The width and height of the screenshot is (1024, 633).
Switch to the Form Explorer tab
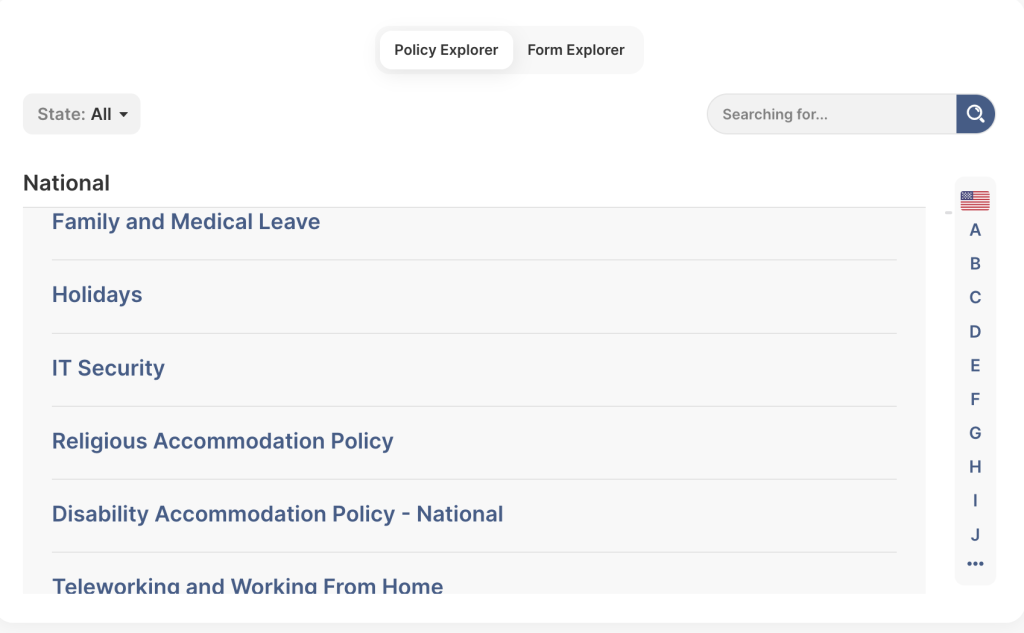(576, 50)
